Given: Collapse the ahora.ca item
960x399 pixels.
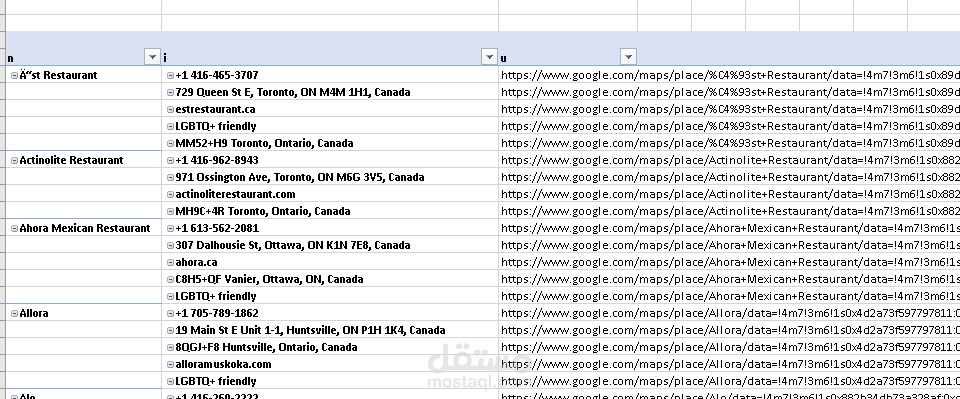Looking at the screenshot, I should pyautogui.click(x=171, y=263).
